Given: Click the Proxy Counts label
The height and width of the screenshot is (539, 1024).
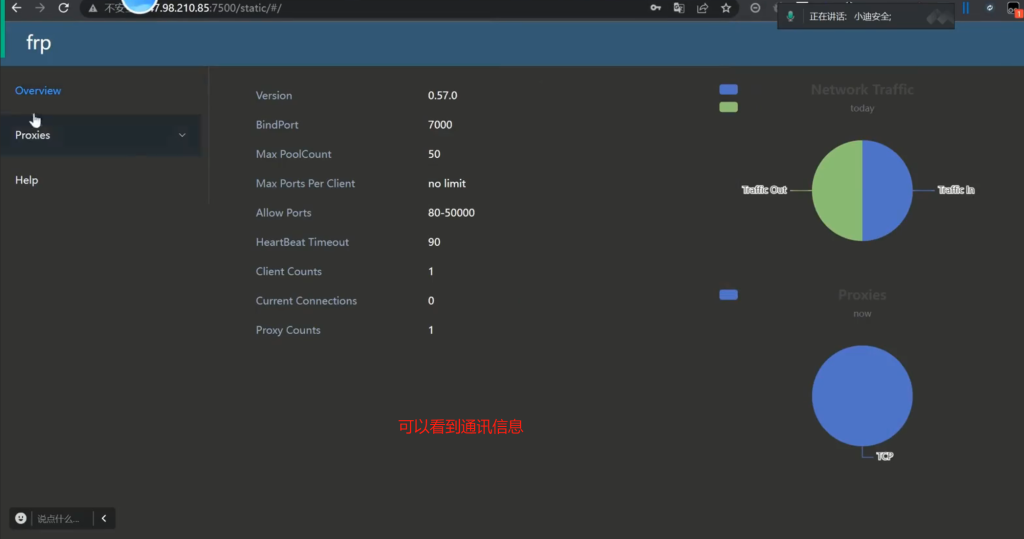Looking at the screenshot, I should pos(288,331).
